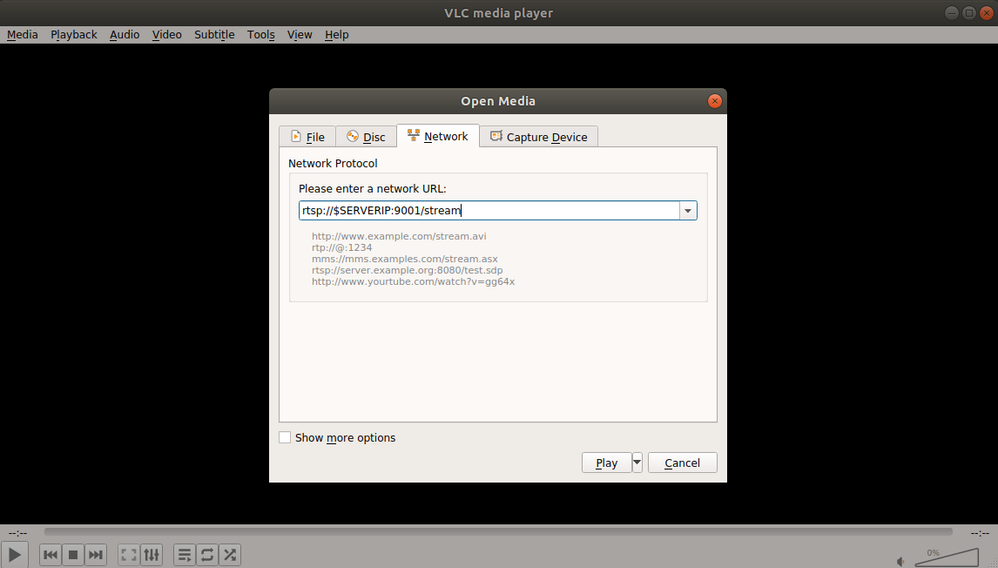Skip to next media track
The width and height of the screenshot is (998, 568).
(95, 555)
